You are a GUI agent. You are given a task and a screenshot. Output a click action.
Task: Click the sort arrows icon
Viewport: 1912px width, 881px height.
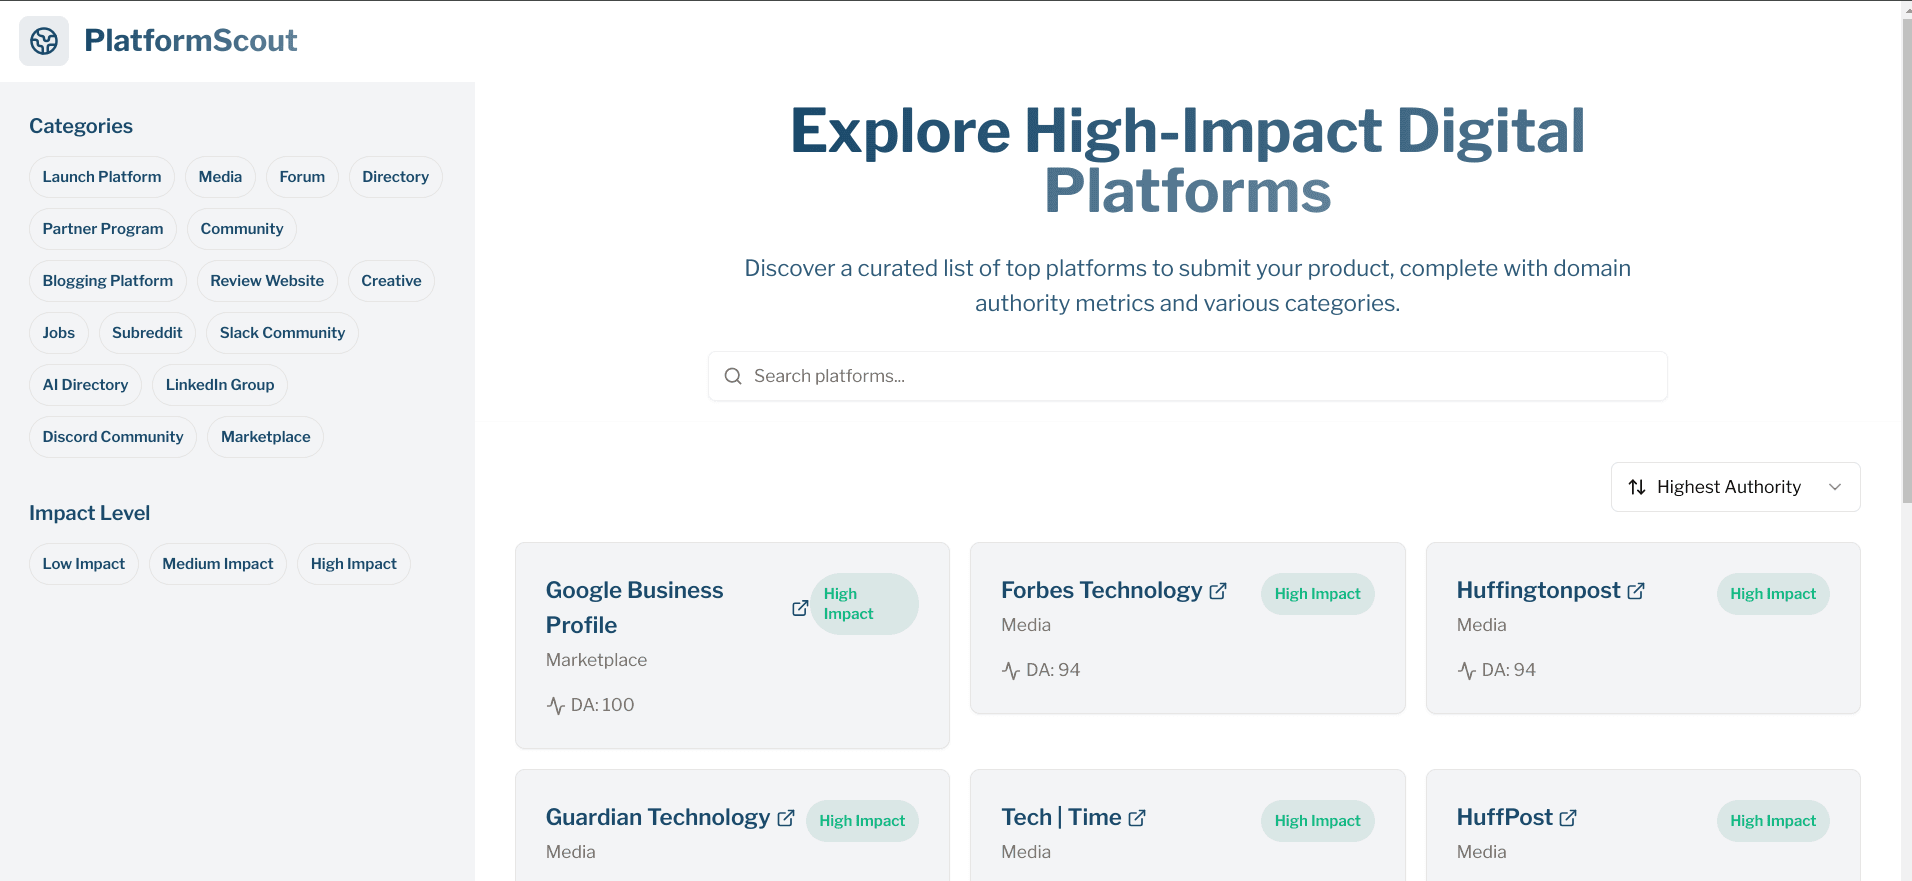coord(1637,487)
